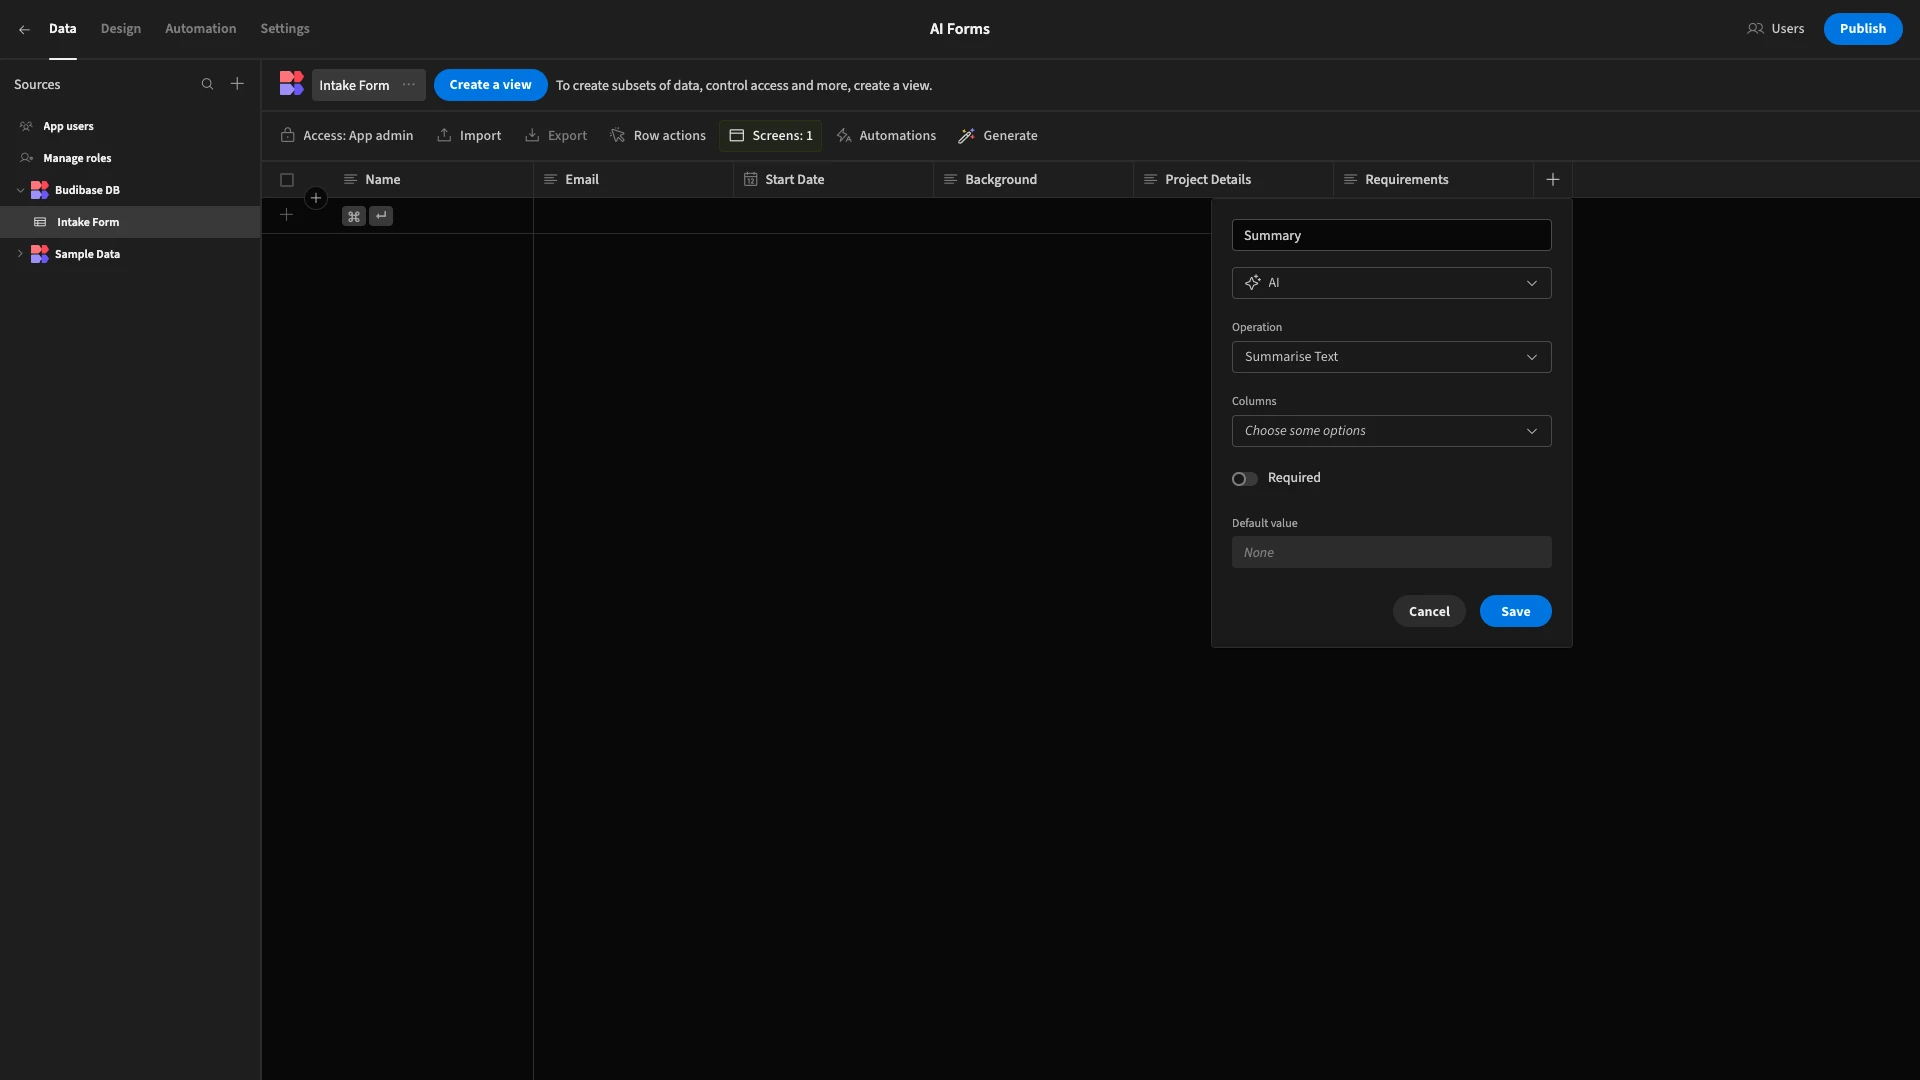Click the circular add row plus button
Image resolution: width=1920 pixels, height=1080 pixels.
[316, 198]
